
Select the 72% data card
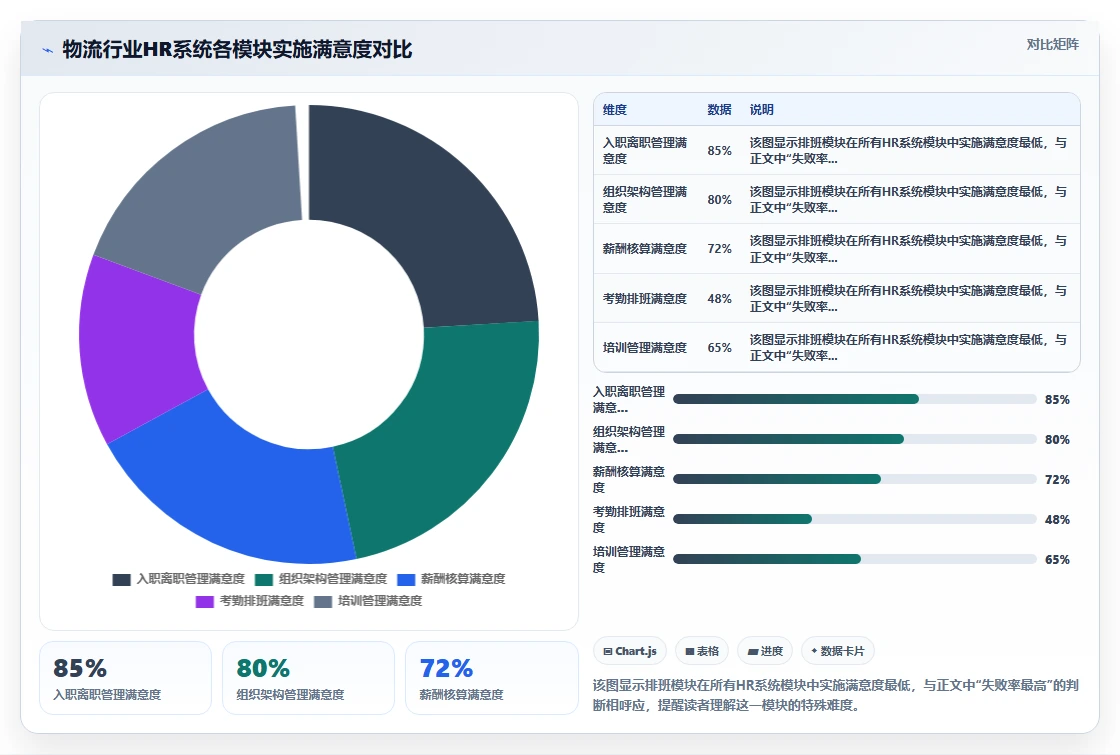491,678
